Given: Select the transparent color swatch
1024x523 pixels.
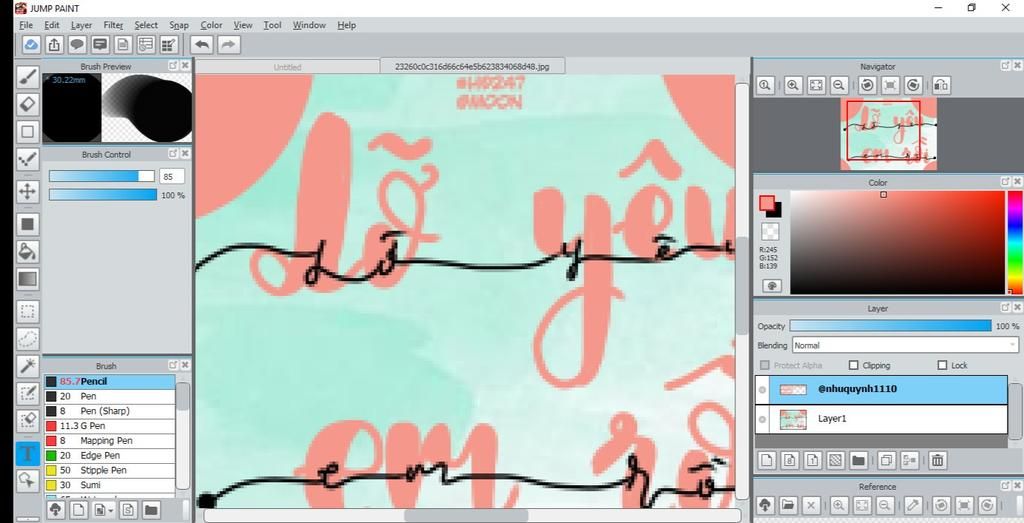Looking at the screenshot, I should (771, 232).
